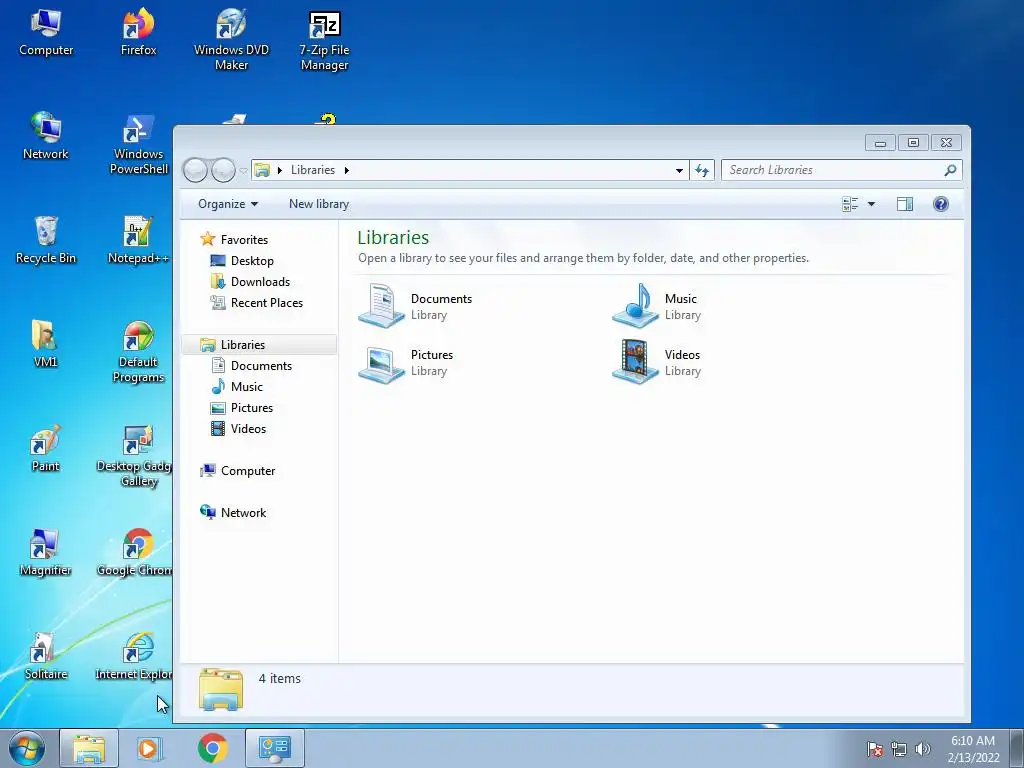Select the 7-Zip File Manager shortcut
The image size is (1024, 768).
coord(325,39)
